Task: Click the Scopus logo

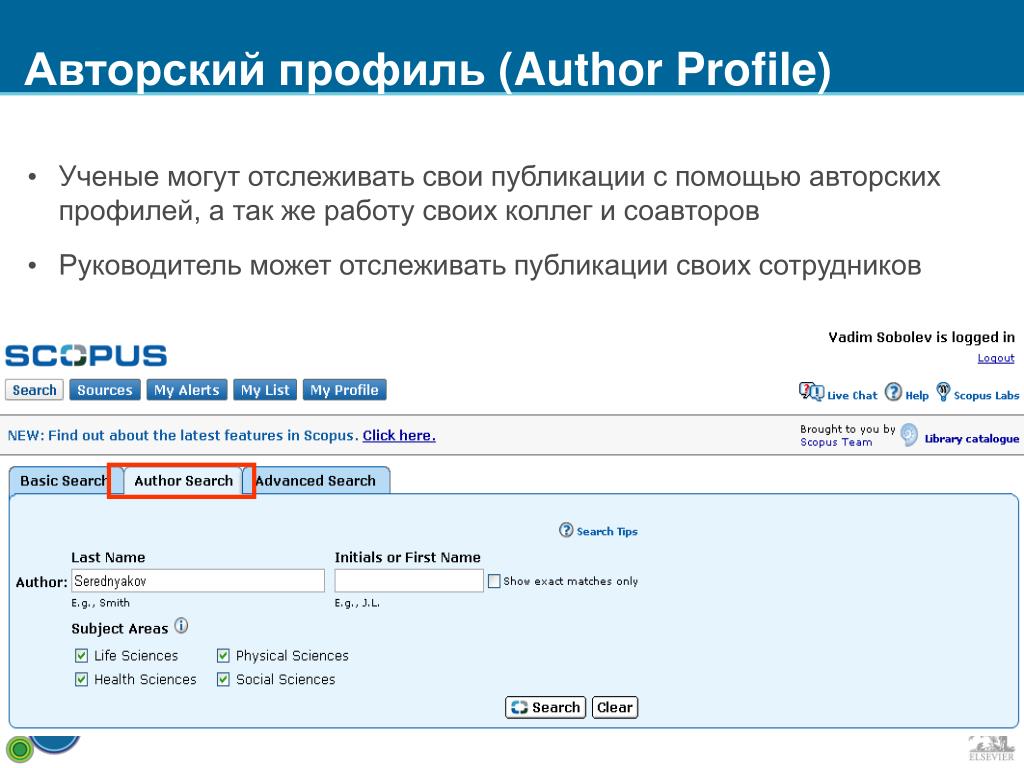Action: pos(86,356)
